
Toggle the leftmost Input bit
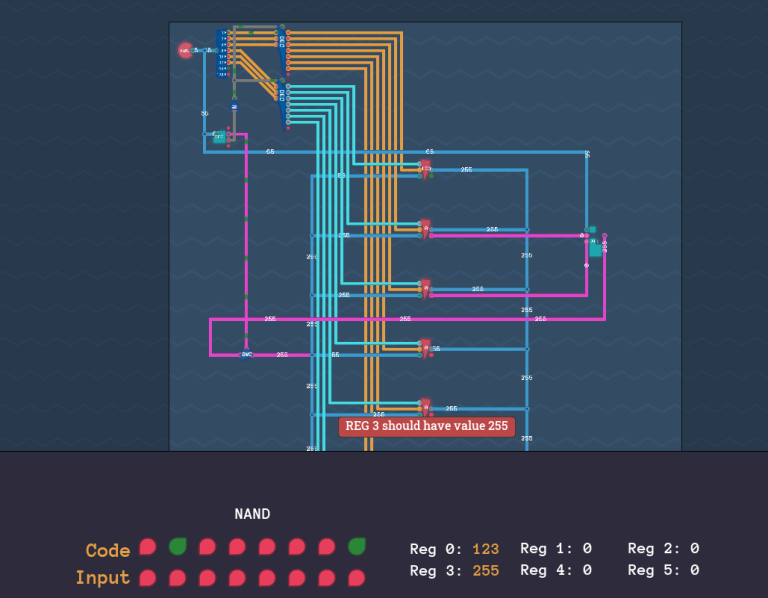[148, 578]
